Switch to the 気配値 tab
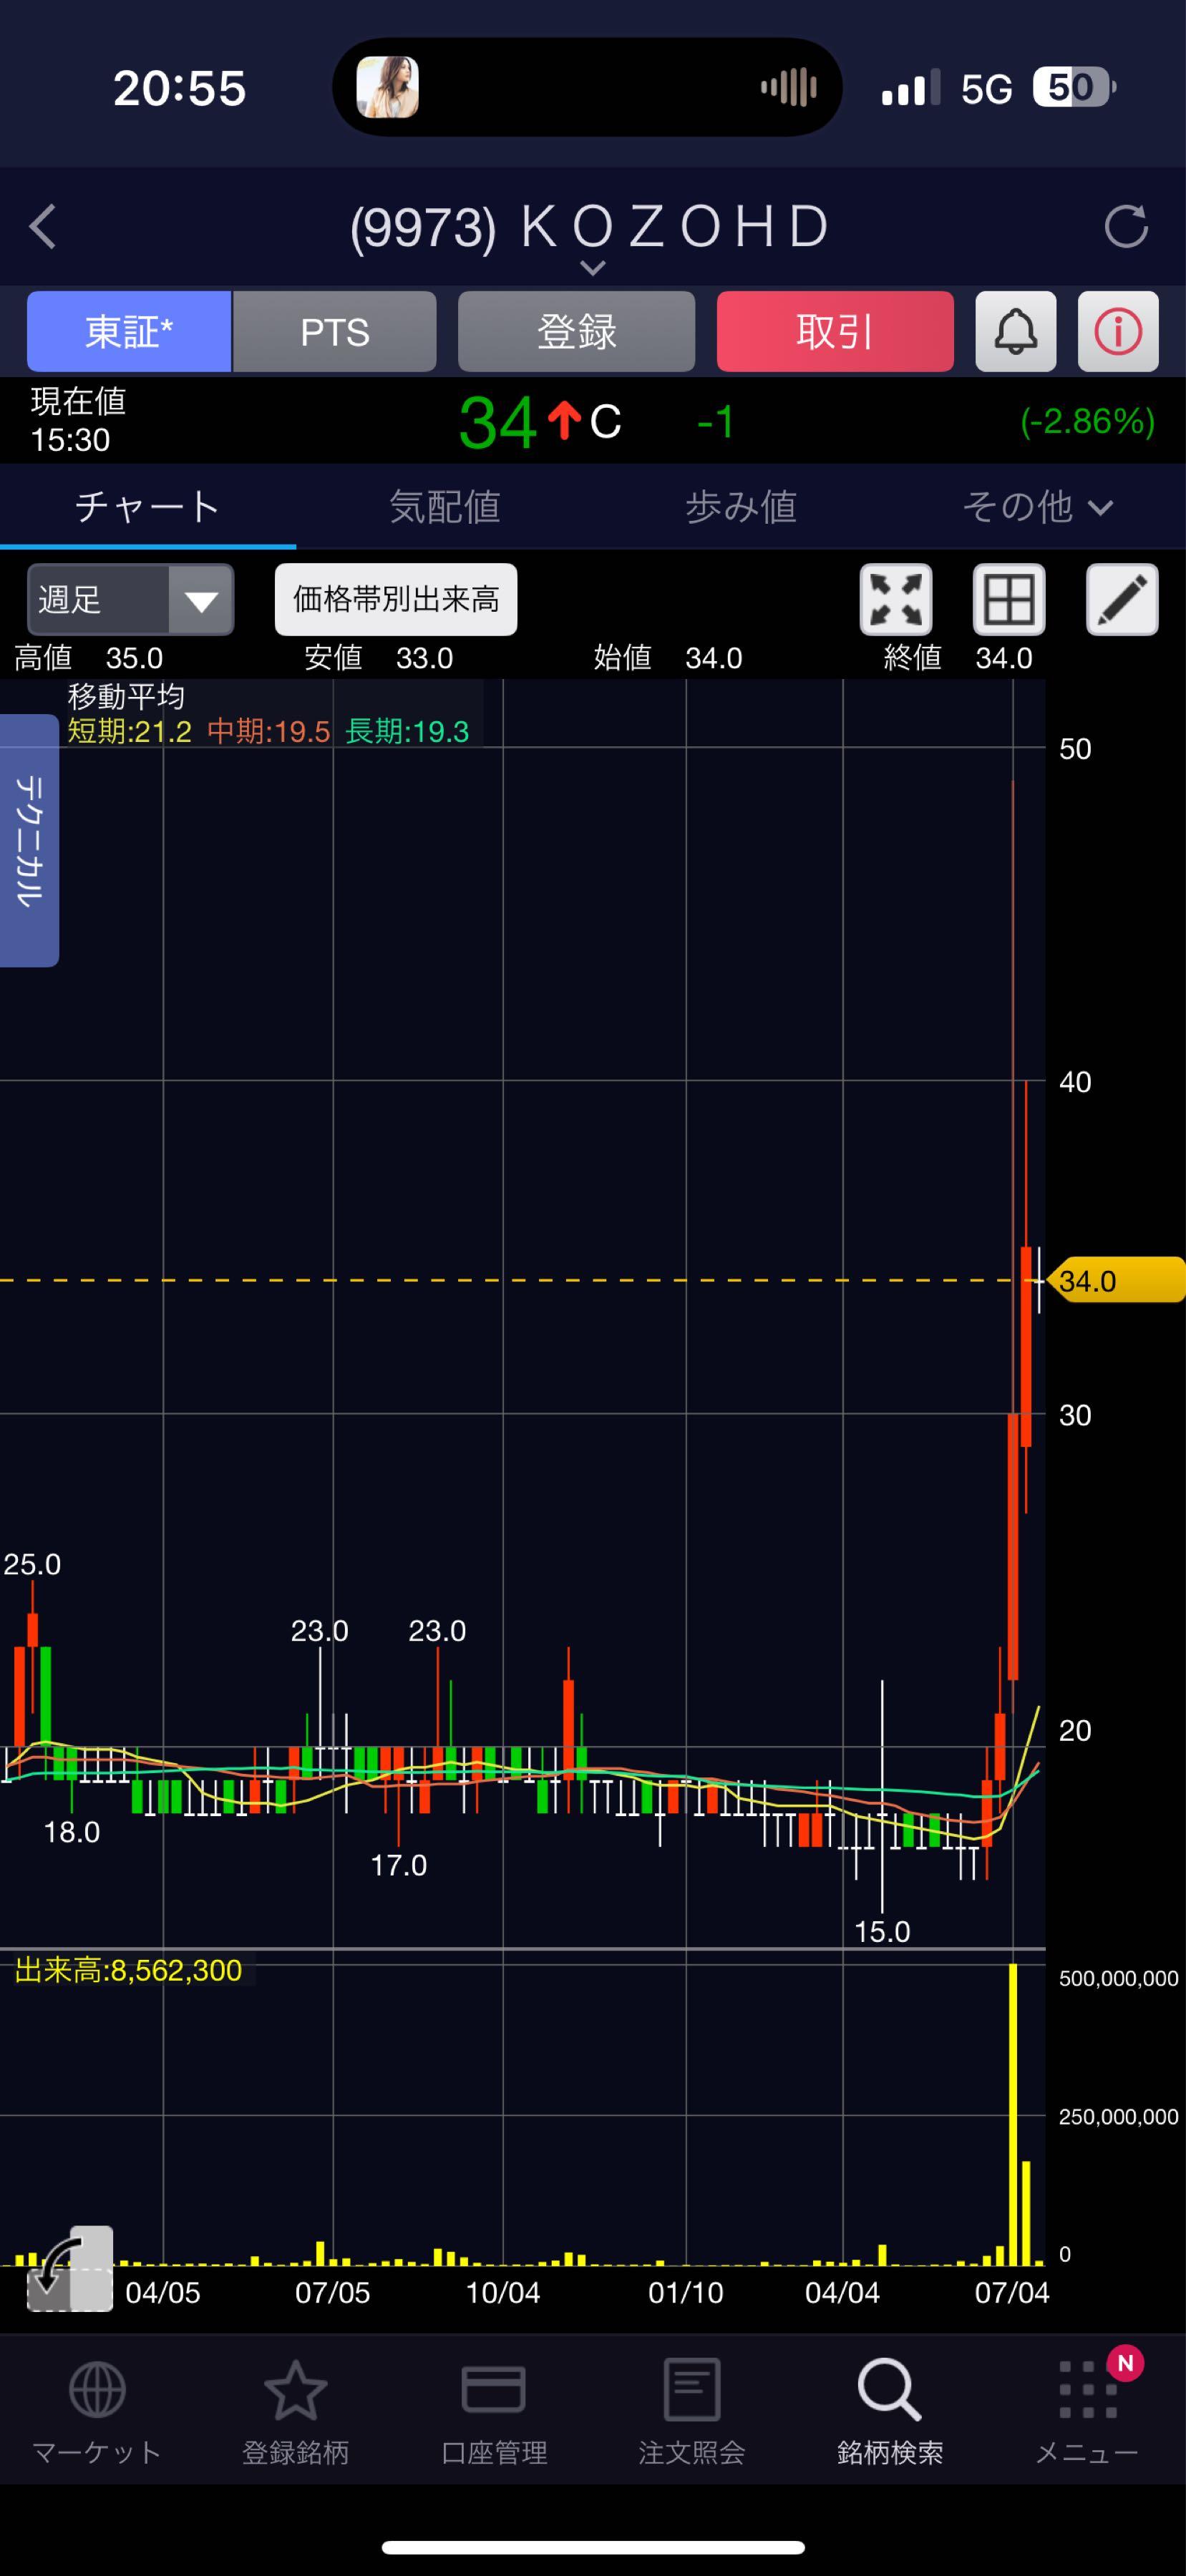1186x2576 pixels. 444,507
